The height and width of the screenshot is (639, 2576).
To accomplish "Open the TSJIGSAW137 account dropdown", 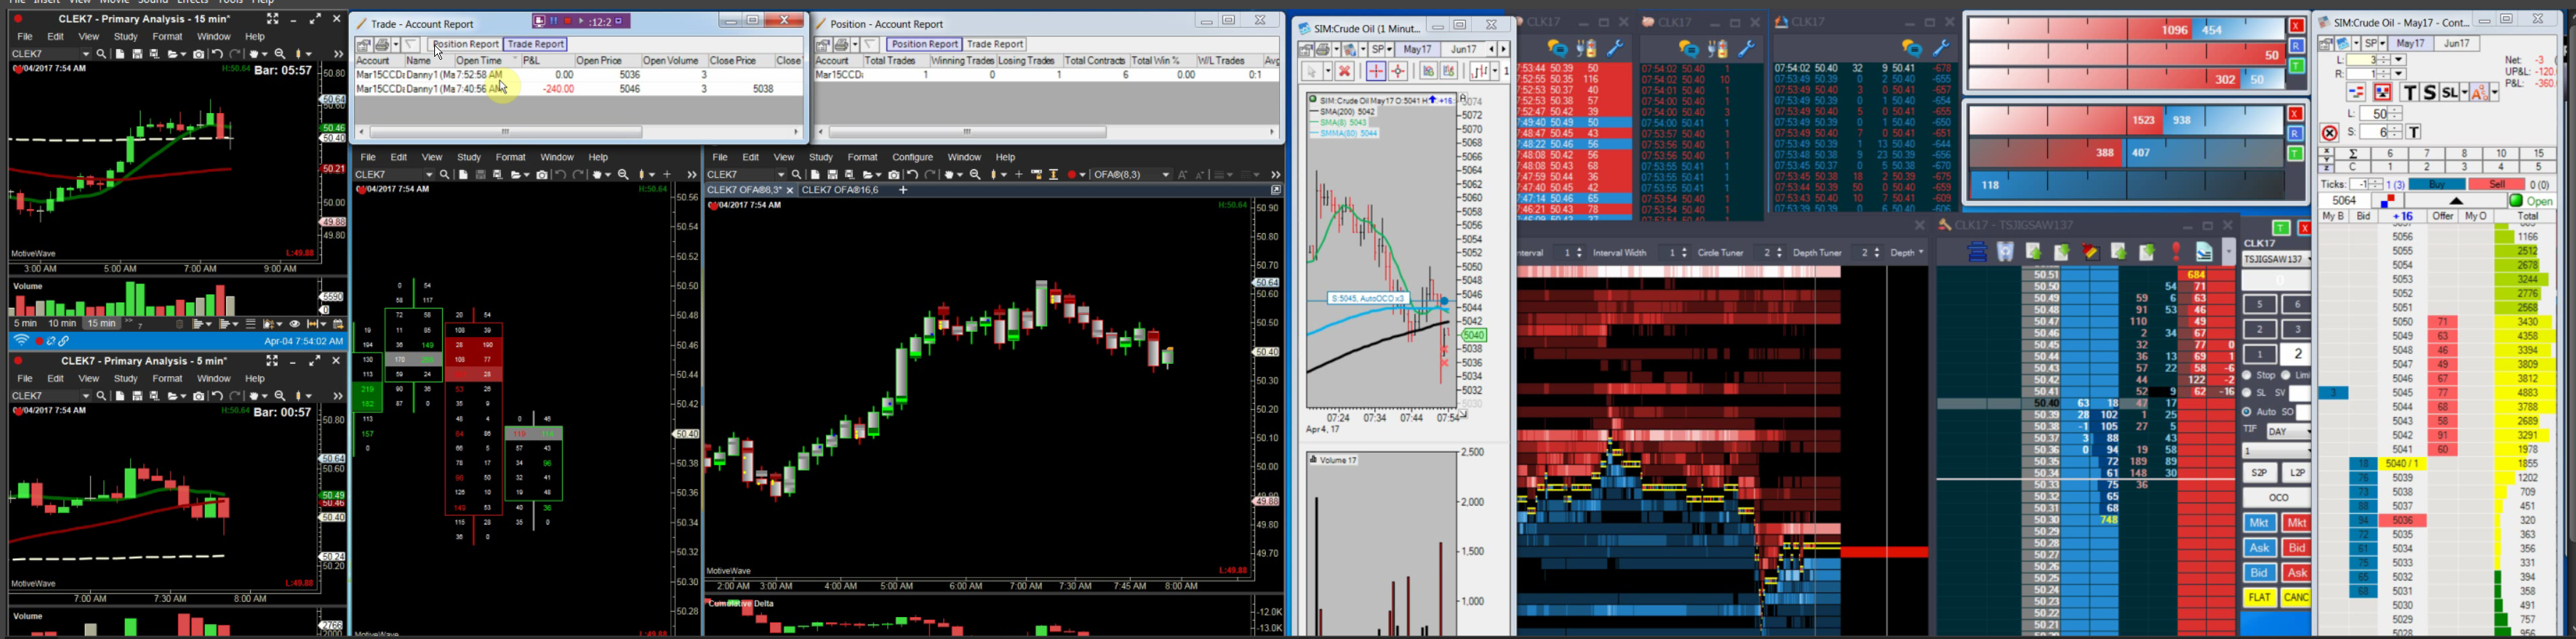I will [x=2276, y=259].
